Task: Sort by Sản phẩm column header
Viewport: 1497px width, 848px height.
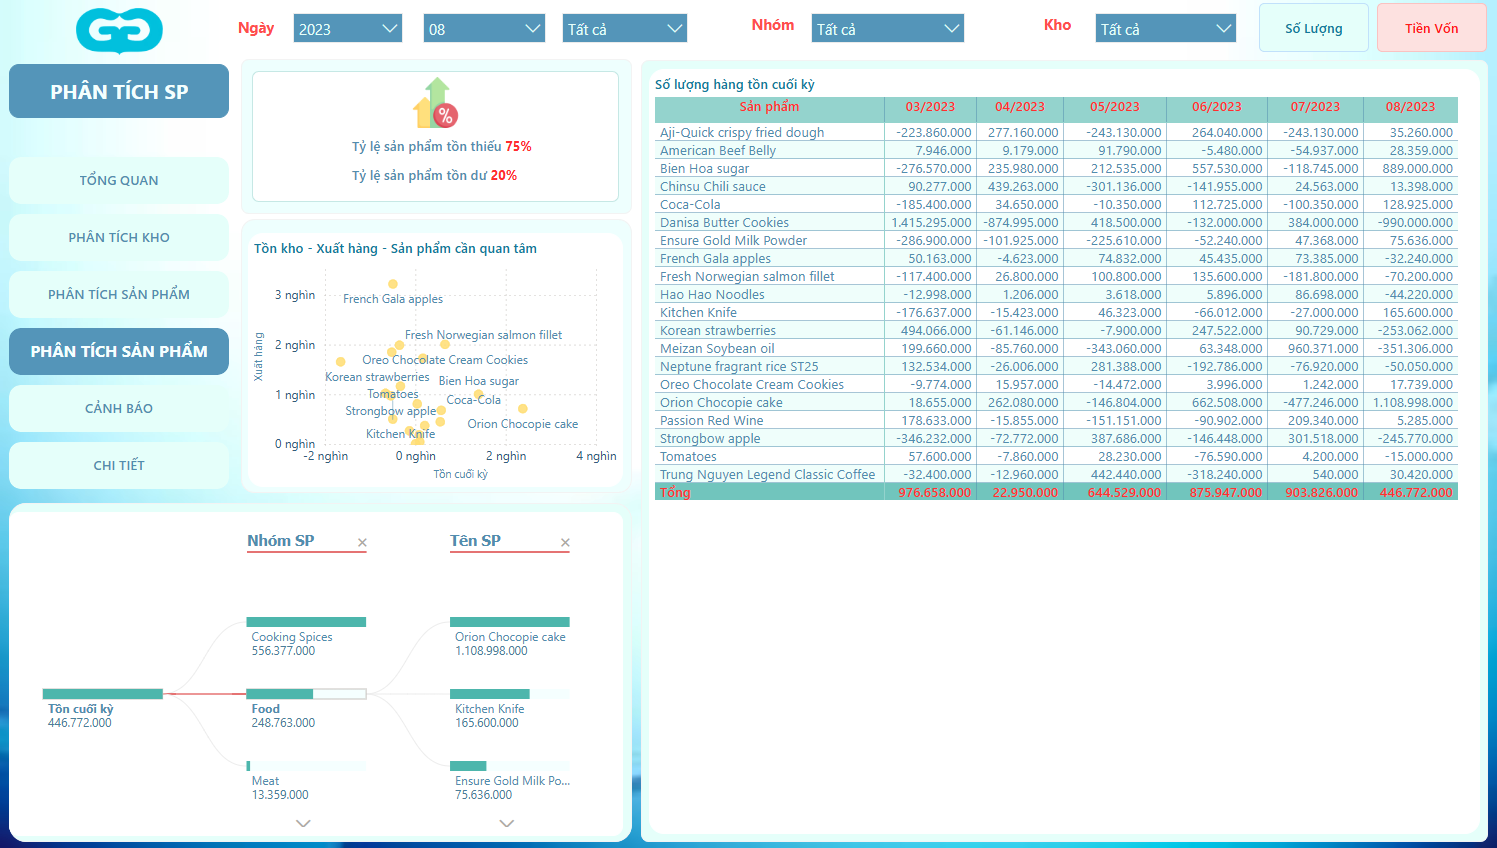Action: tap(769, 107)
